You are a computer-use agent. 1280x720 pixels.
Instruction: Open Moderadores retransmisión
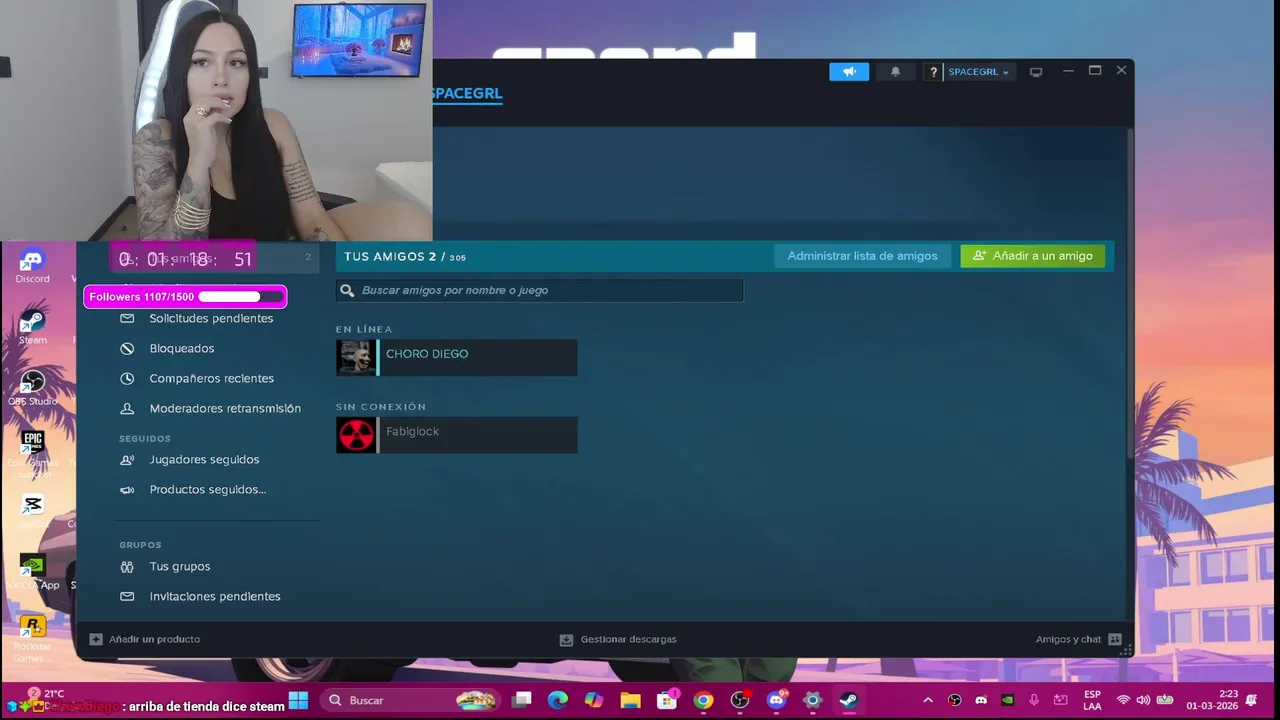(225, 408)
